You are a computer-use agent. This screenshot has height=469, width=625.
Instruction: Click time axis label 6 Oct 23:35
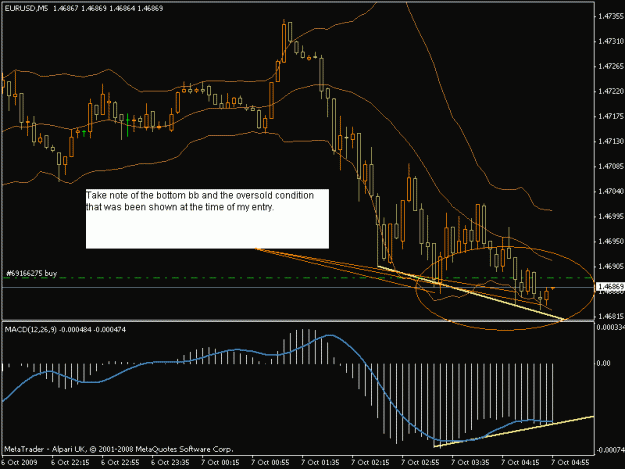pyautogui.click(x=170, y=463)
